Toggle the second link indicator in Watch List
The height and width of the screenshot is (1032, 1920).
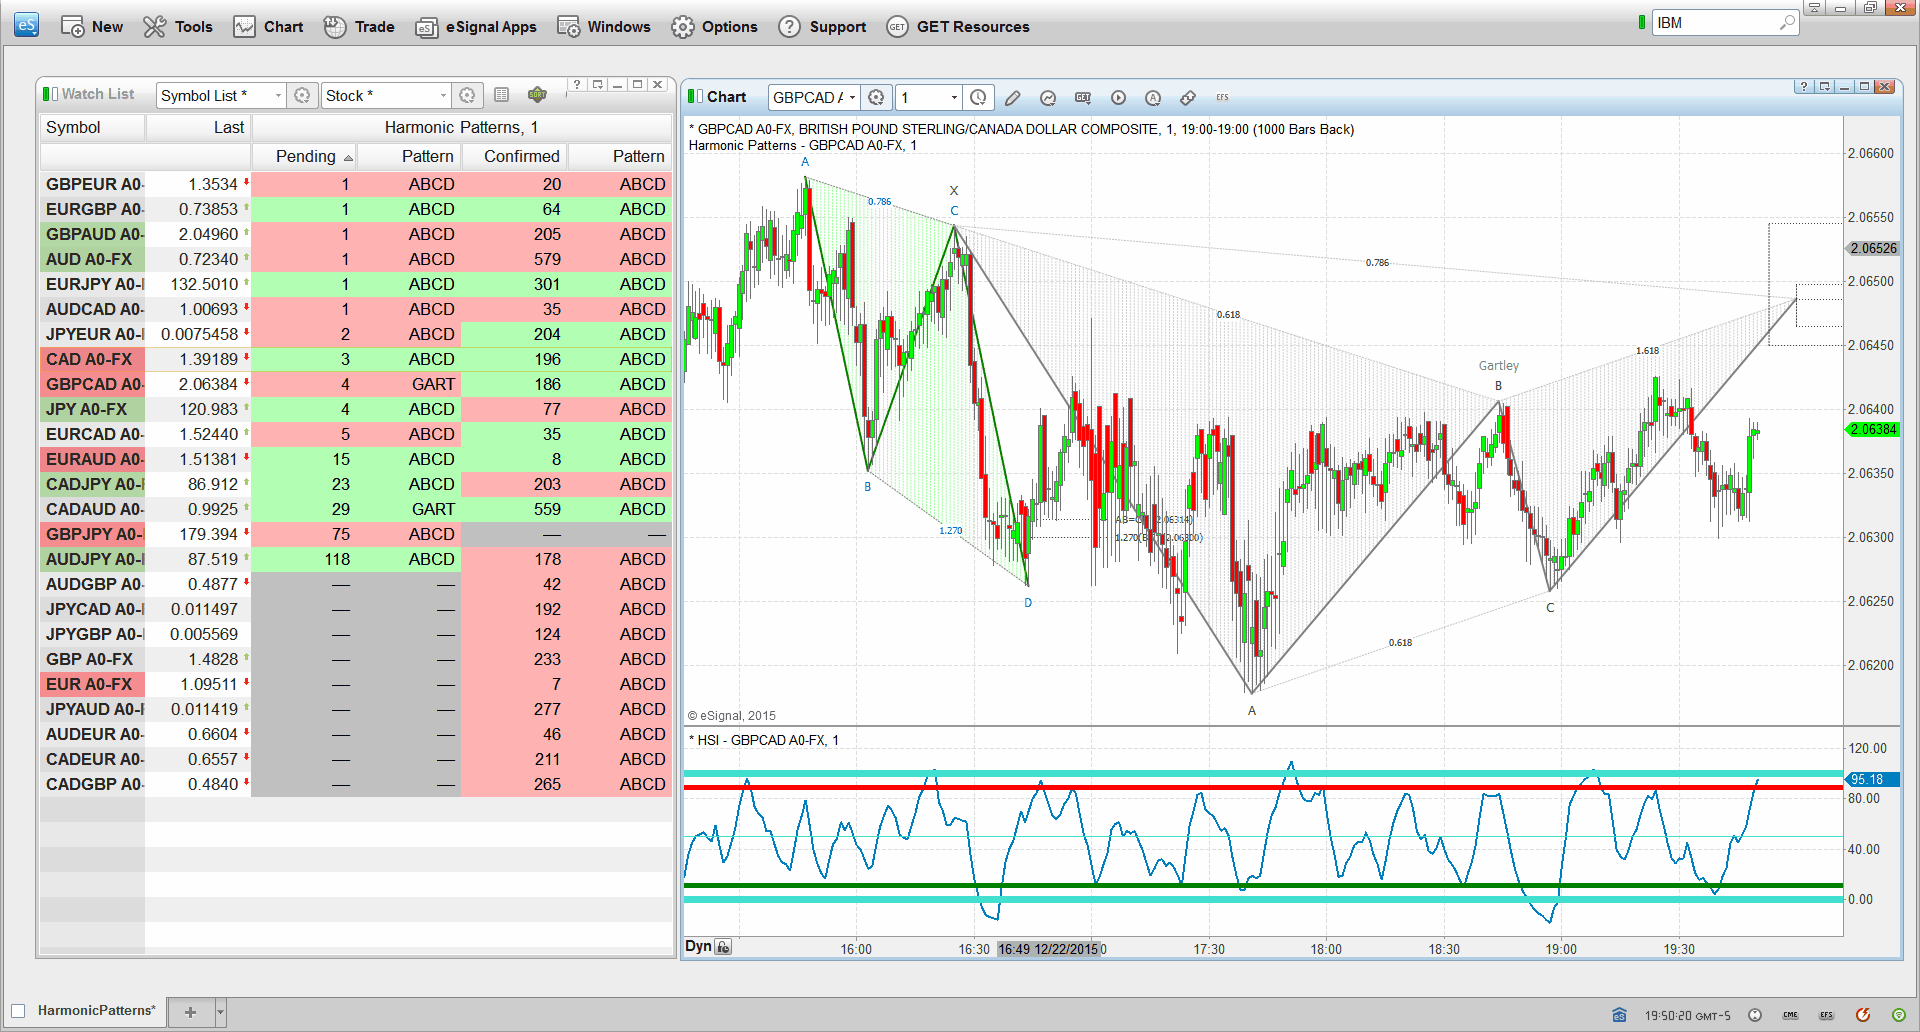pos(55,94)
